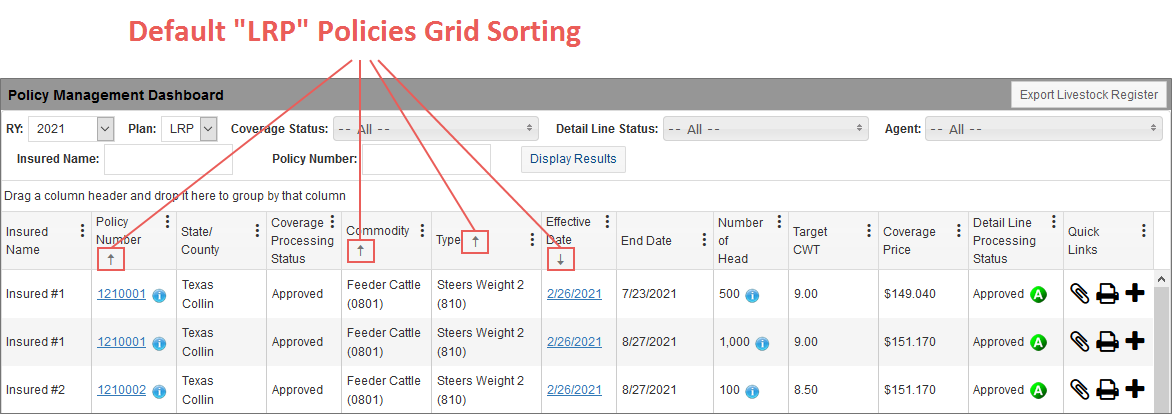Open Effective Date column options menu

pos(606,222)
